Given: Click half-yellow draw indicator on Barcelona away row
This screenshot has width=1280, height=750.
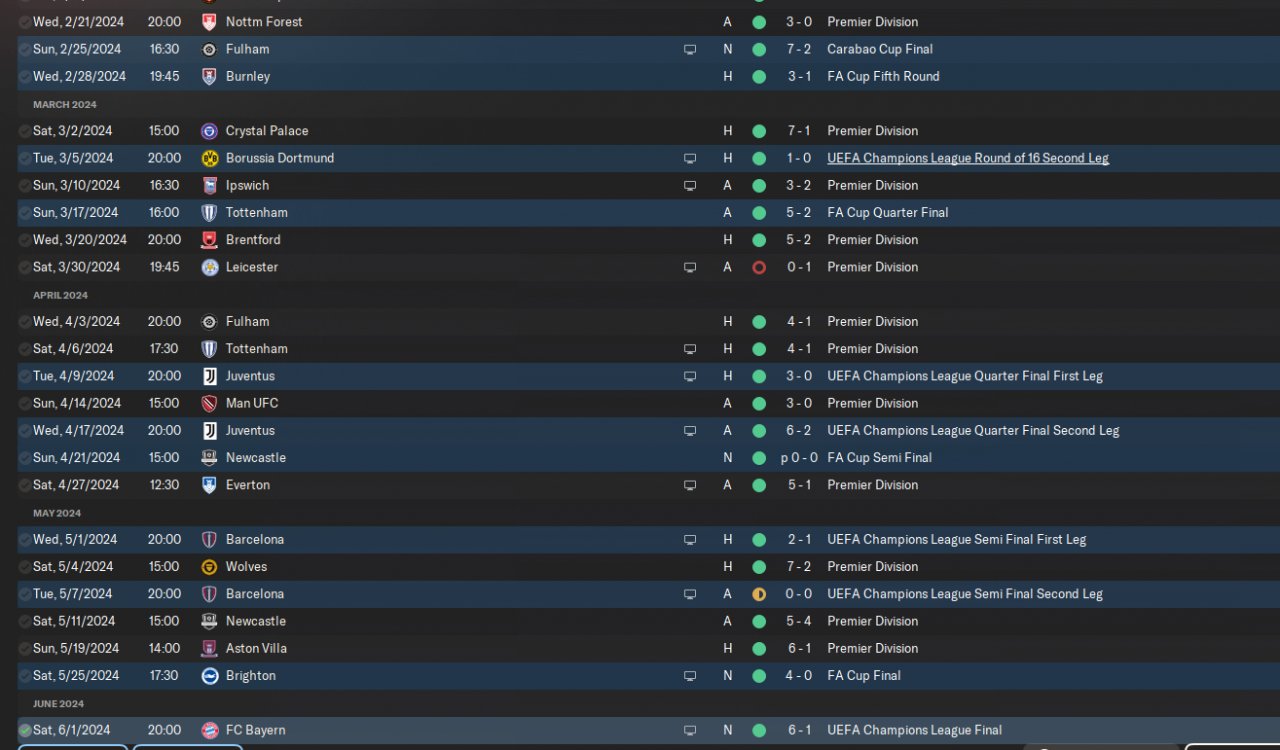Looking at the screenshot, I should (759, 594).
